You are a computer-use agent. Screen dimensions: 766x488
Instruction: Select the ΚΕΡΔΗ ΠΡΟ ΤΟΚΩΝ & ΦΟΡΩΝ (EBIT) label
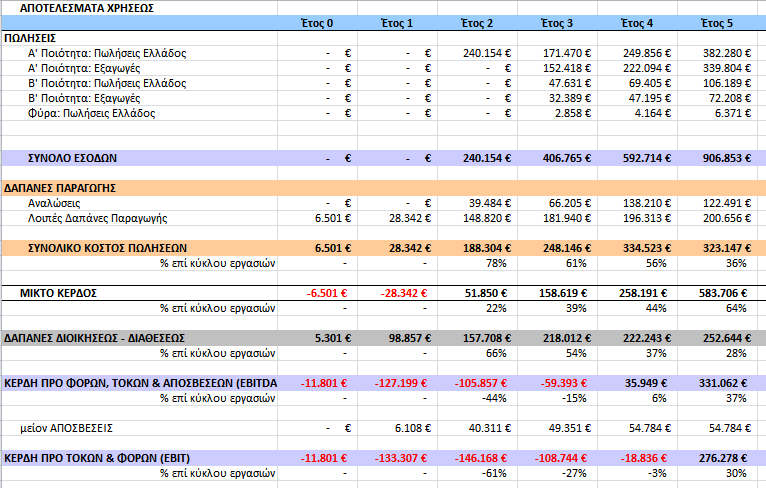97,458
